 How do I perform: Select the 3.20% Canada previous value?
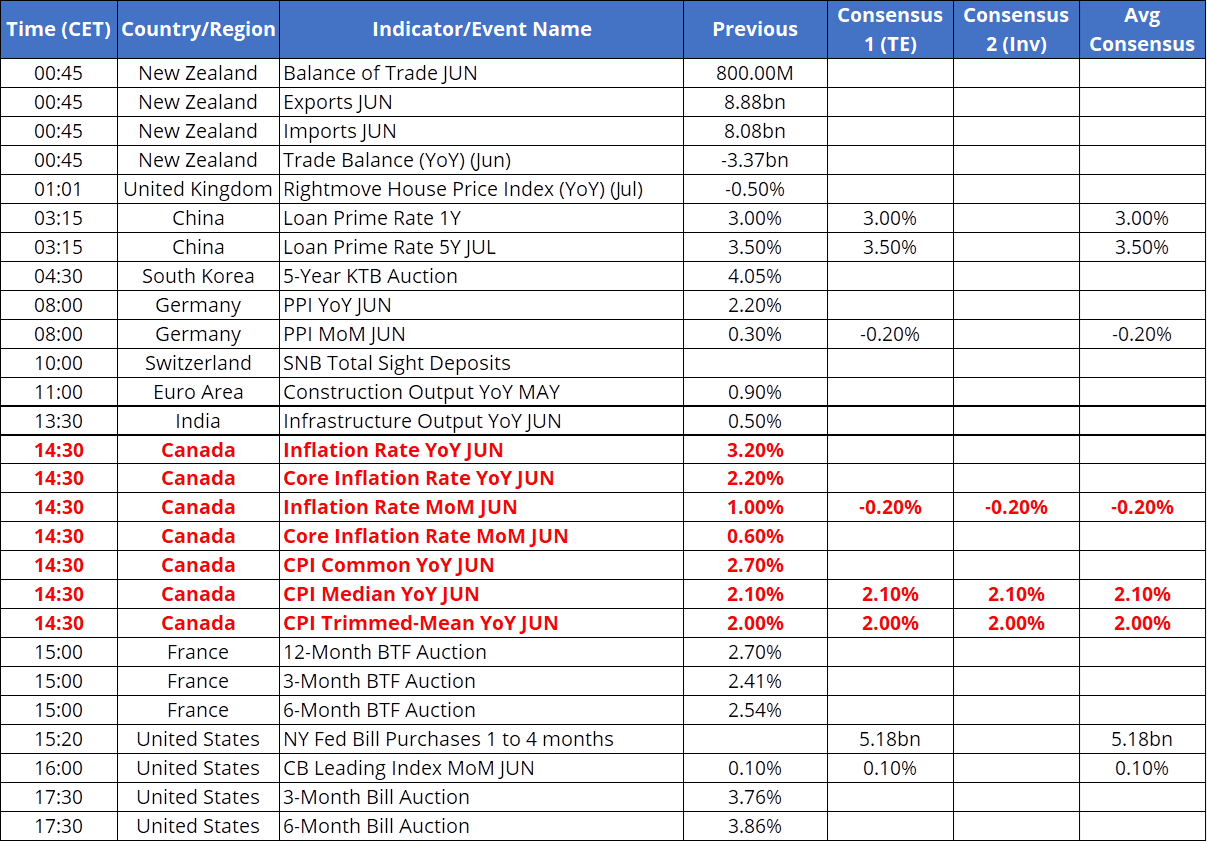755,450
